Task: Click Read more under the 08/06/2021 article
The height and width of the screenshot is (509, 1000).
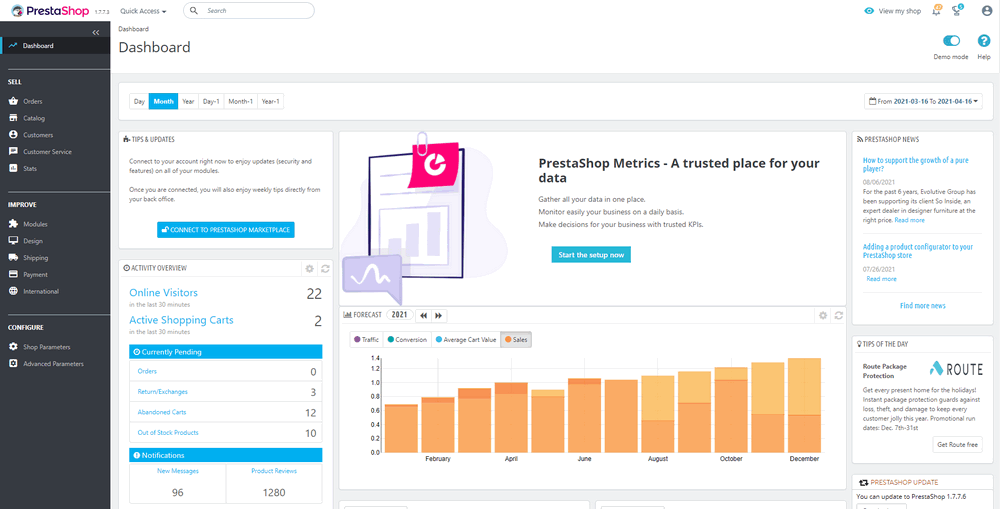Action: coord(909,220)
